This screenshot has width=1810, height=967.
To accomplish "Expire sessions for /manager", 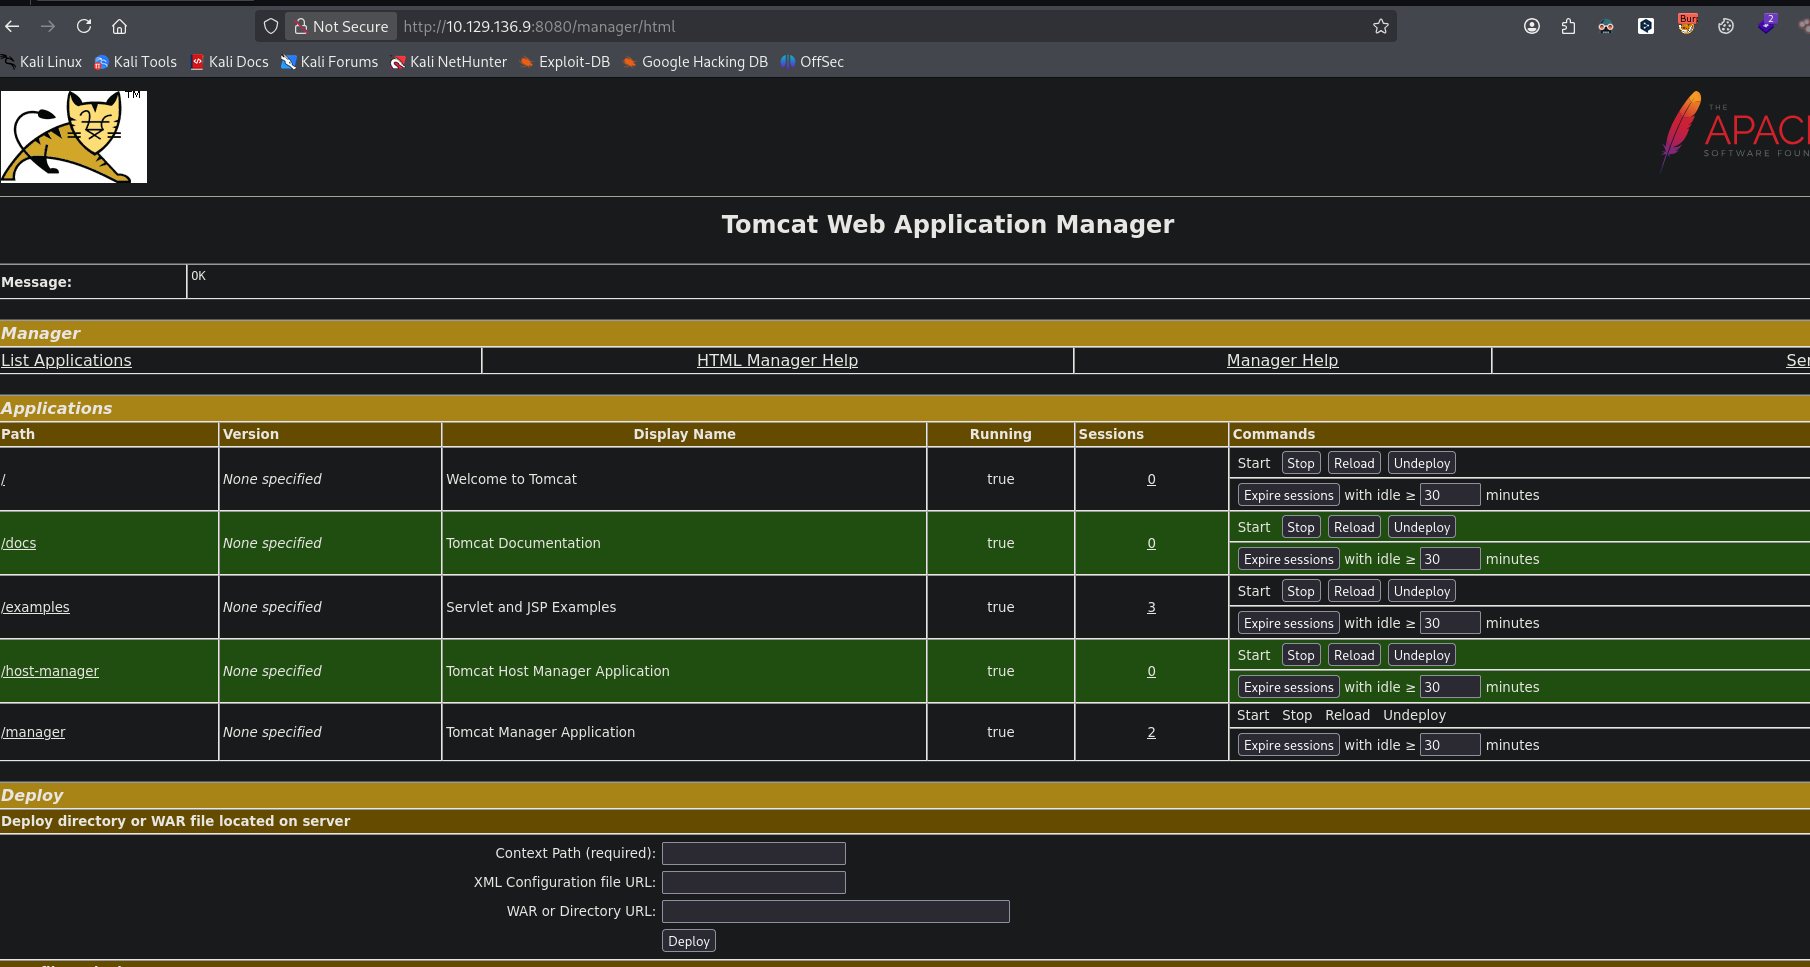I will (x=1288, y=745).
